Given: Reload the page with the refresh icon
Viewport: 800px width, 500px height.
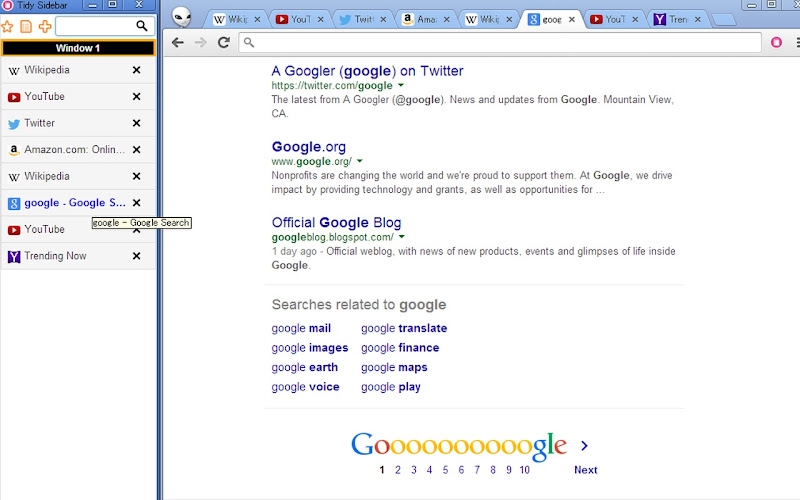Looking at the screenshot, I should (x=223, y=42).
